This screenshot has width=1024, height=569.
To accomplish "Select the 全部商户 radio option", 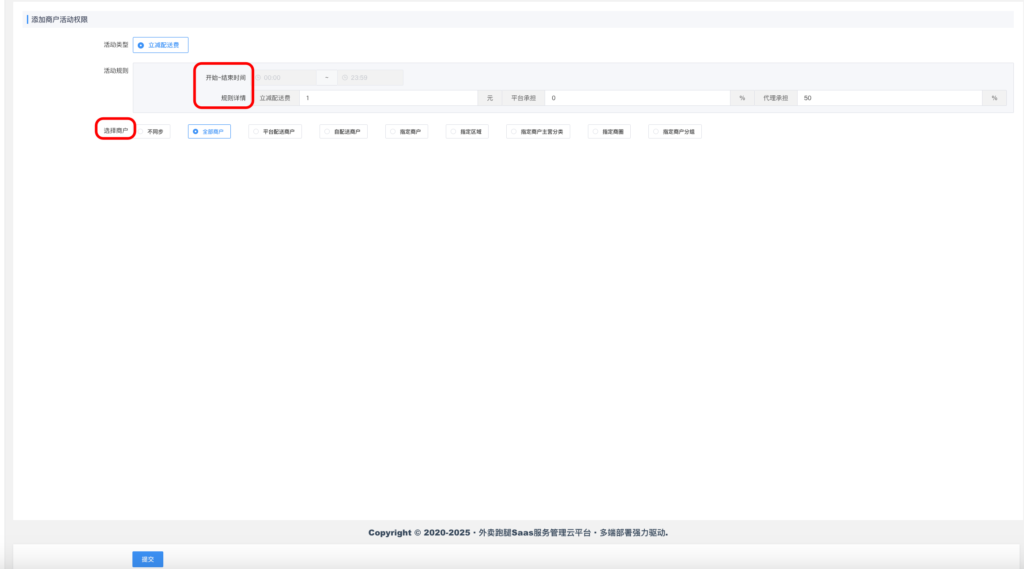I will (x=209, y=131).
